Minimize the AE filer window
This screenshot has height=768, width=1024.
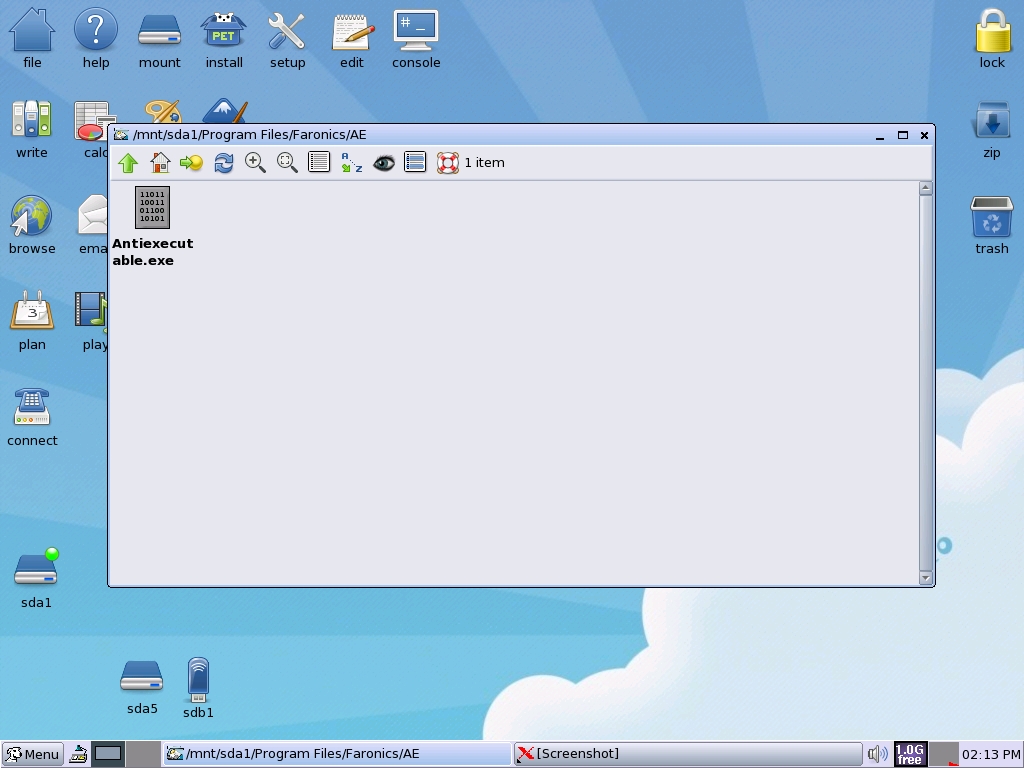pyautogui.click(x=880, y=136)
